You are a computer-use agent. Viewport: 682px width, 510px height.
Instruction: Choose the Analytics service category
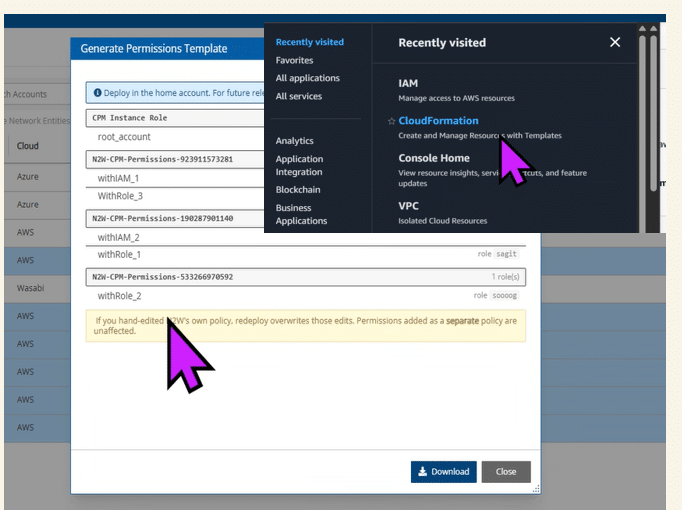(294, 141)
